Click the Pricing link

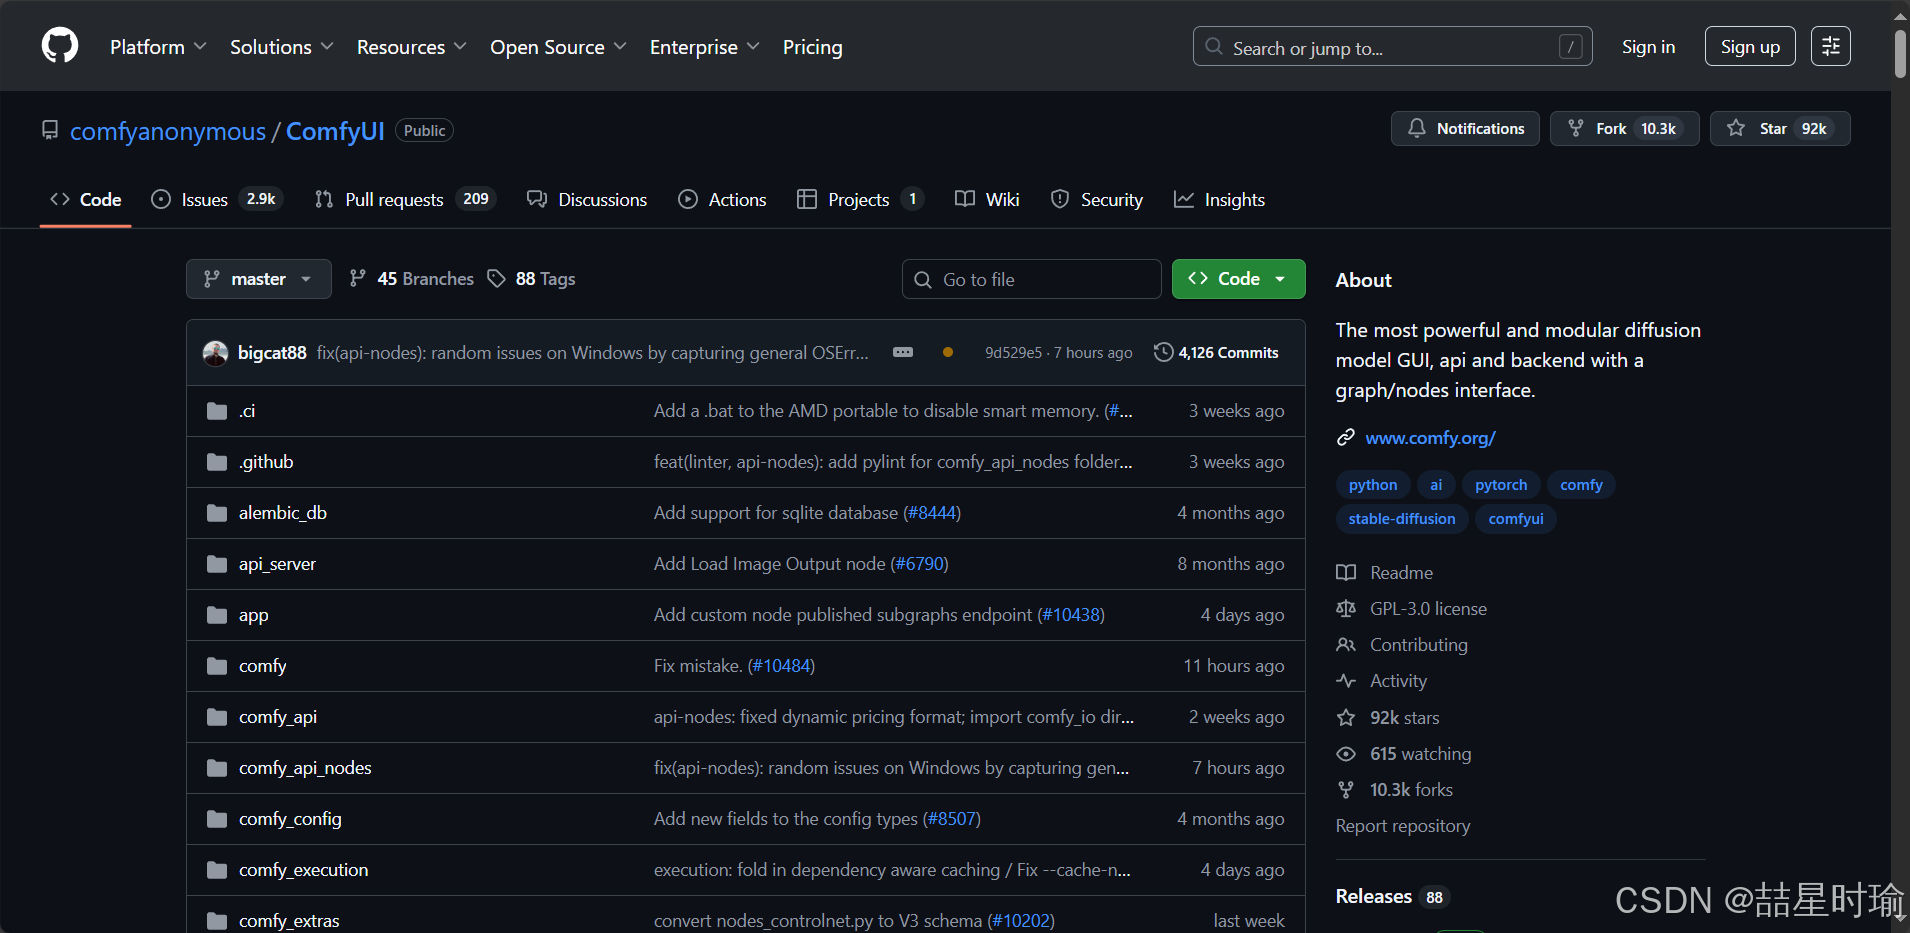812,47
